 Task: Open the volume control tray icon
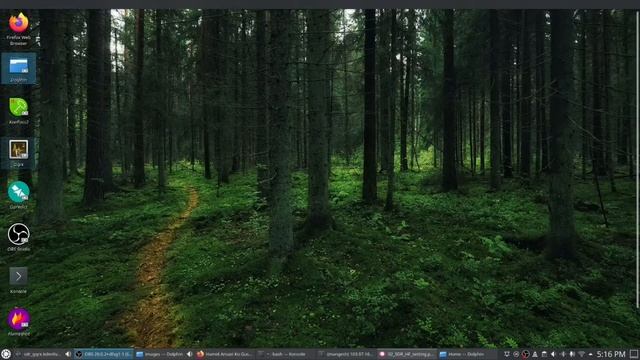pos(553,354)
